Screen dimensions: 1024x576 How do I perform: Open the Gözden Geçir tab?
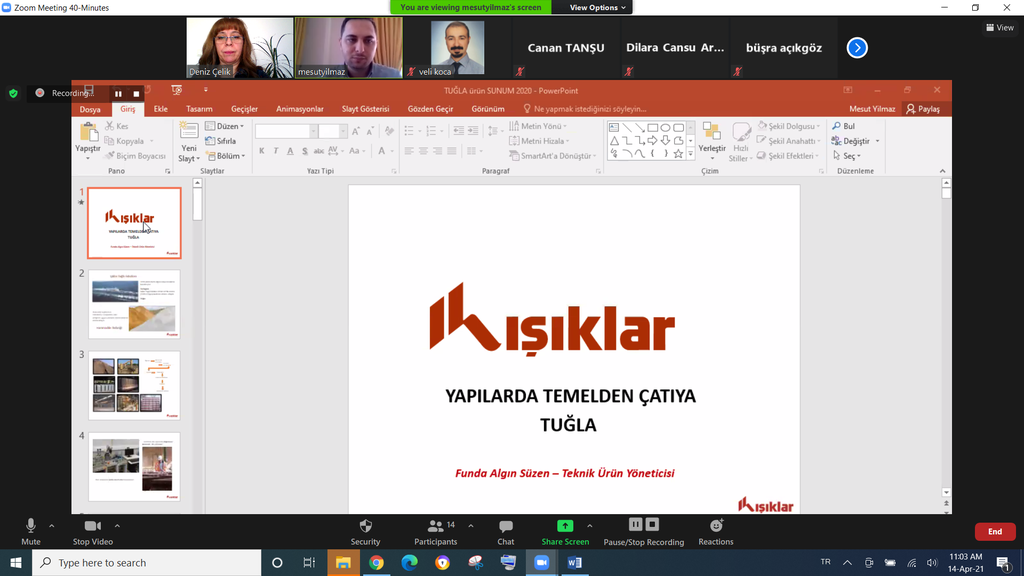pyautogui.click(x=430, y=109)
